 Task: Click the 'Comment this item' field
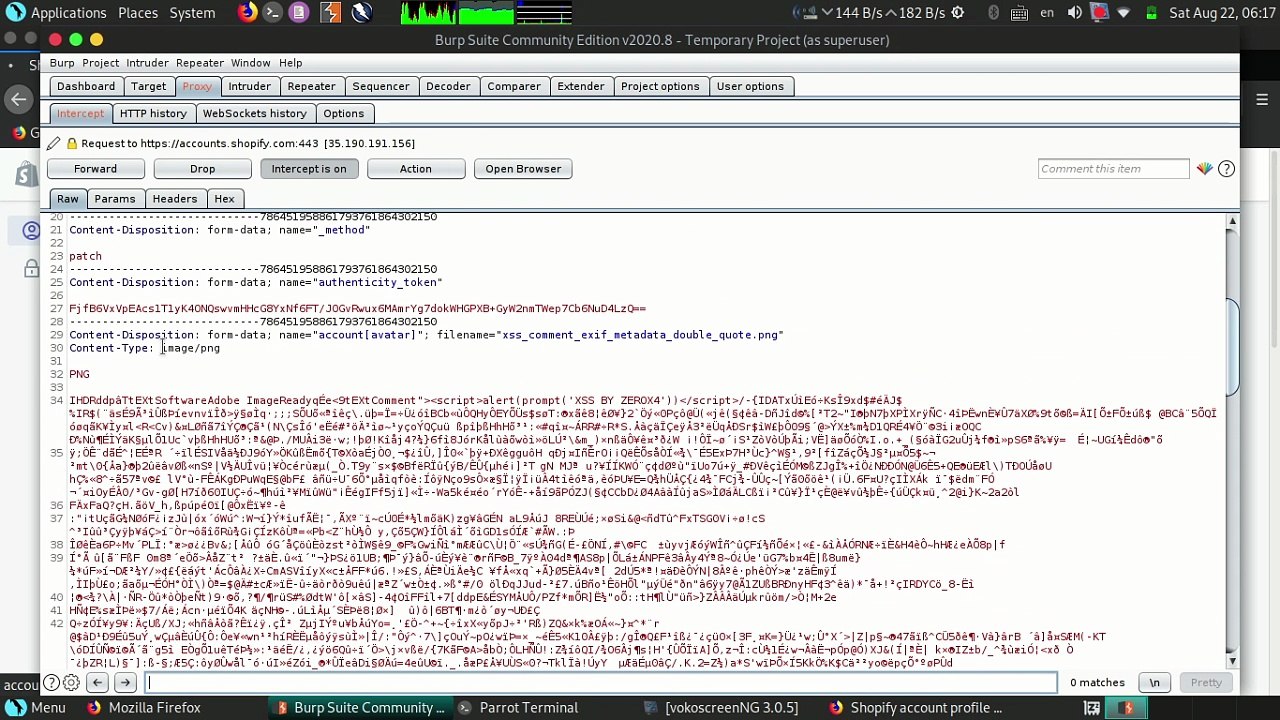[1113, 169]
